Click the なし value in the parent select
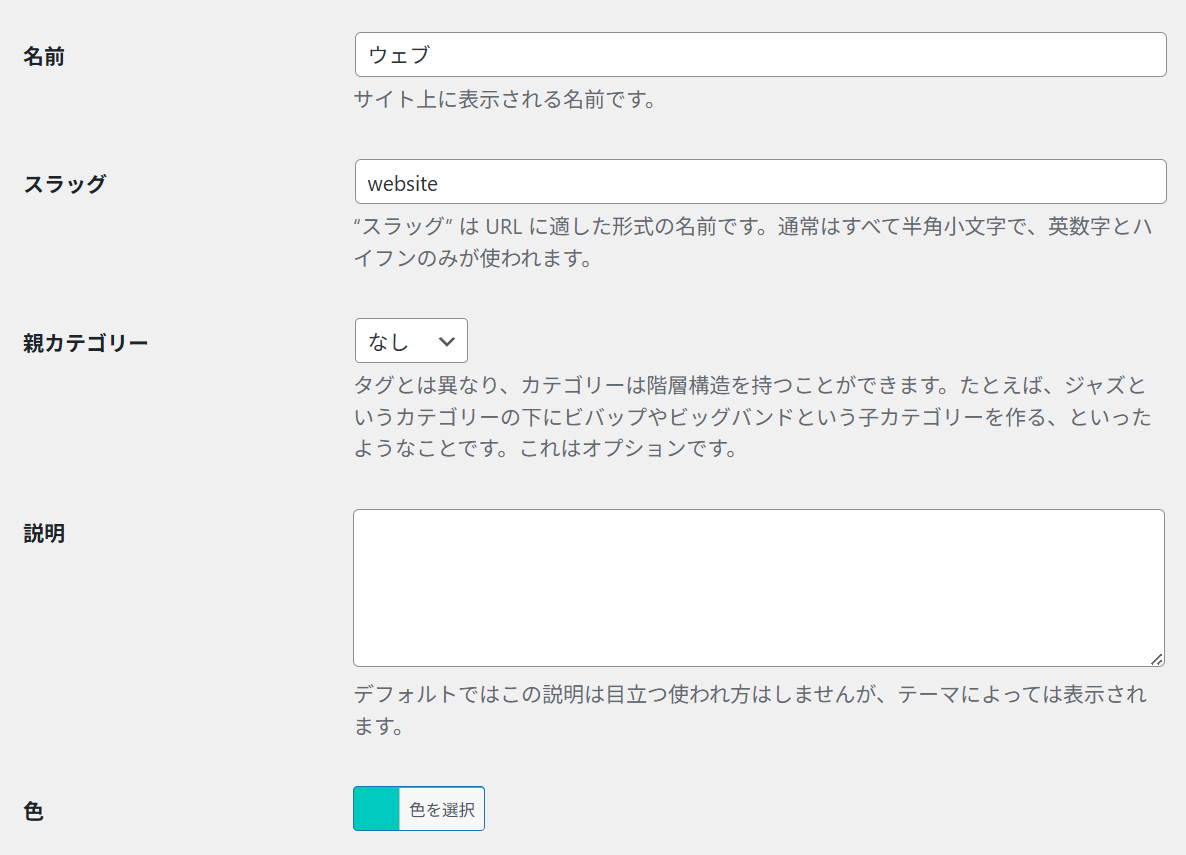This screenshot has width=1186, height=855. tap(389, 342)
